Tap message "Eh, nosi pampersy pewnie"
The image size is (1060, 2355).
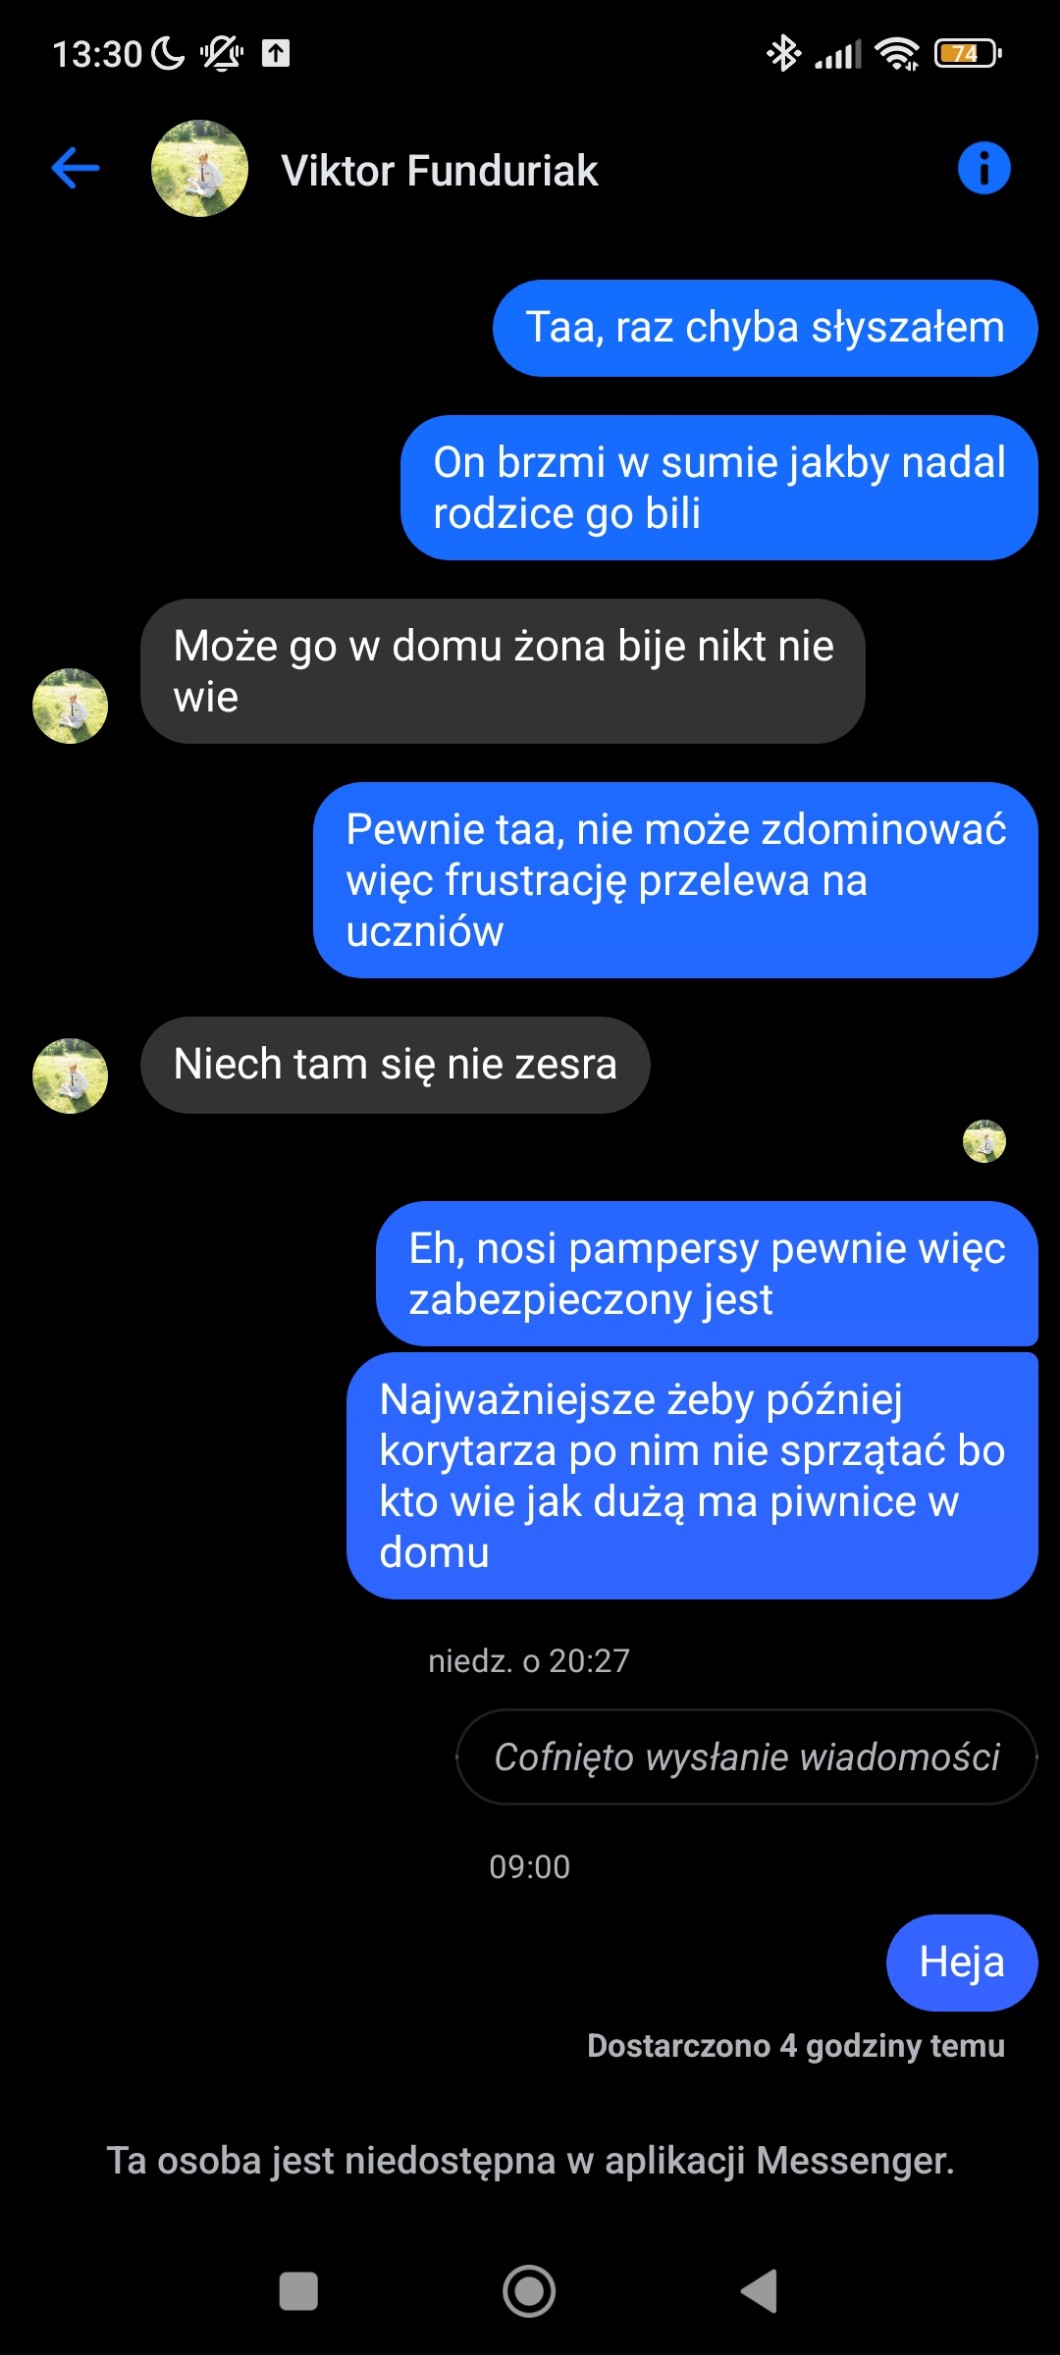(707, 1273)
